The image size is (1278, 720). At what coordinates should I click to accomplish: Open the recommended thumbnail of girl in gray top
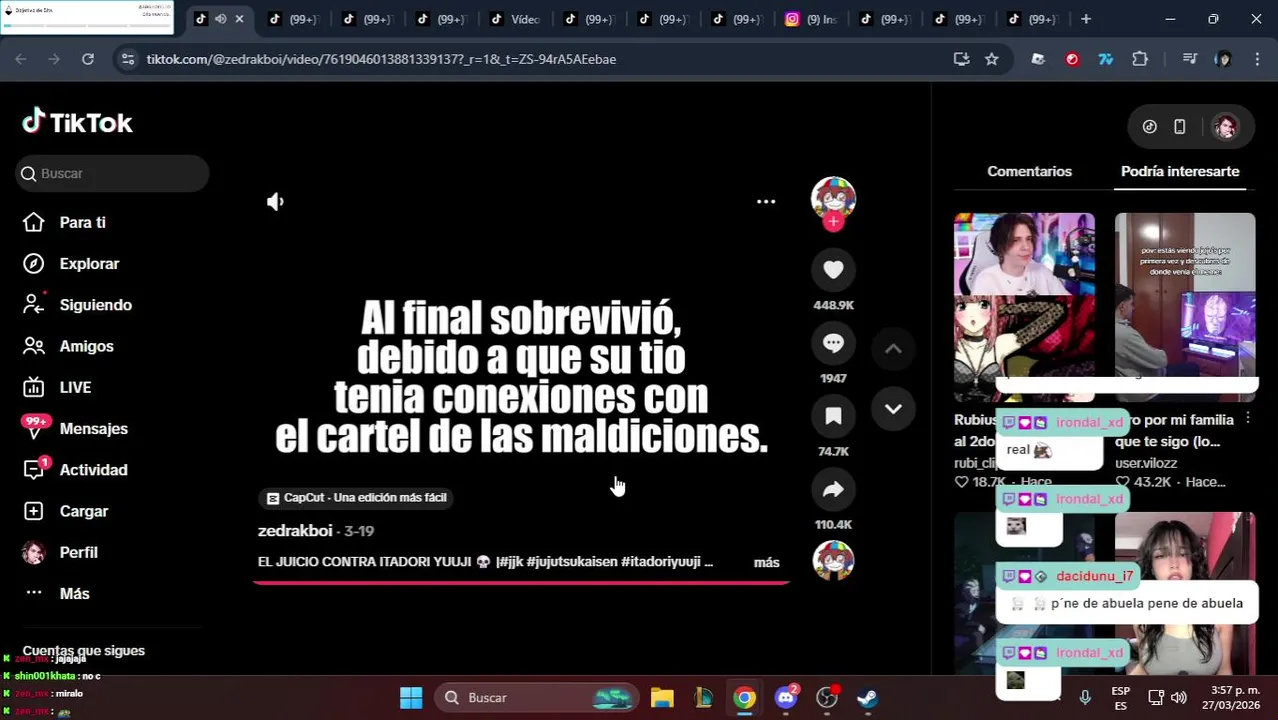tap(1185, 593)
